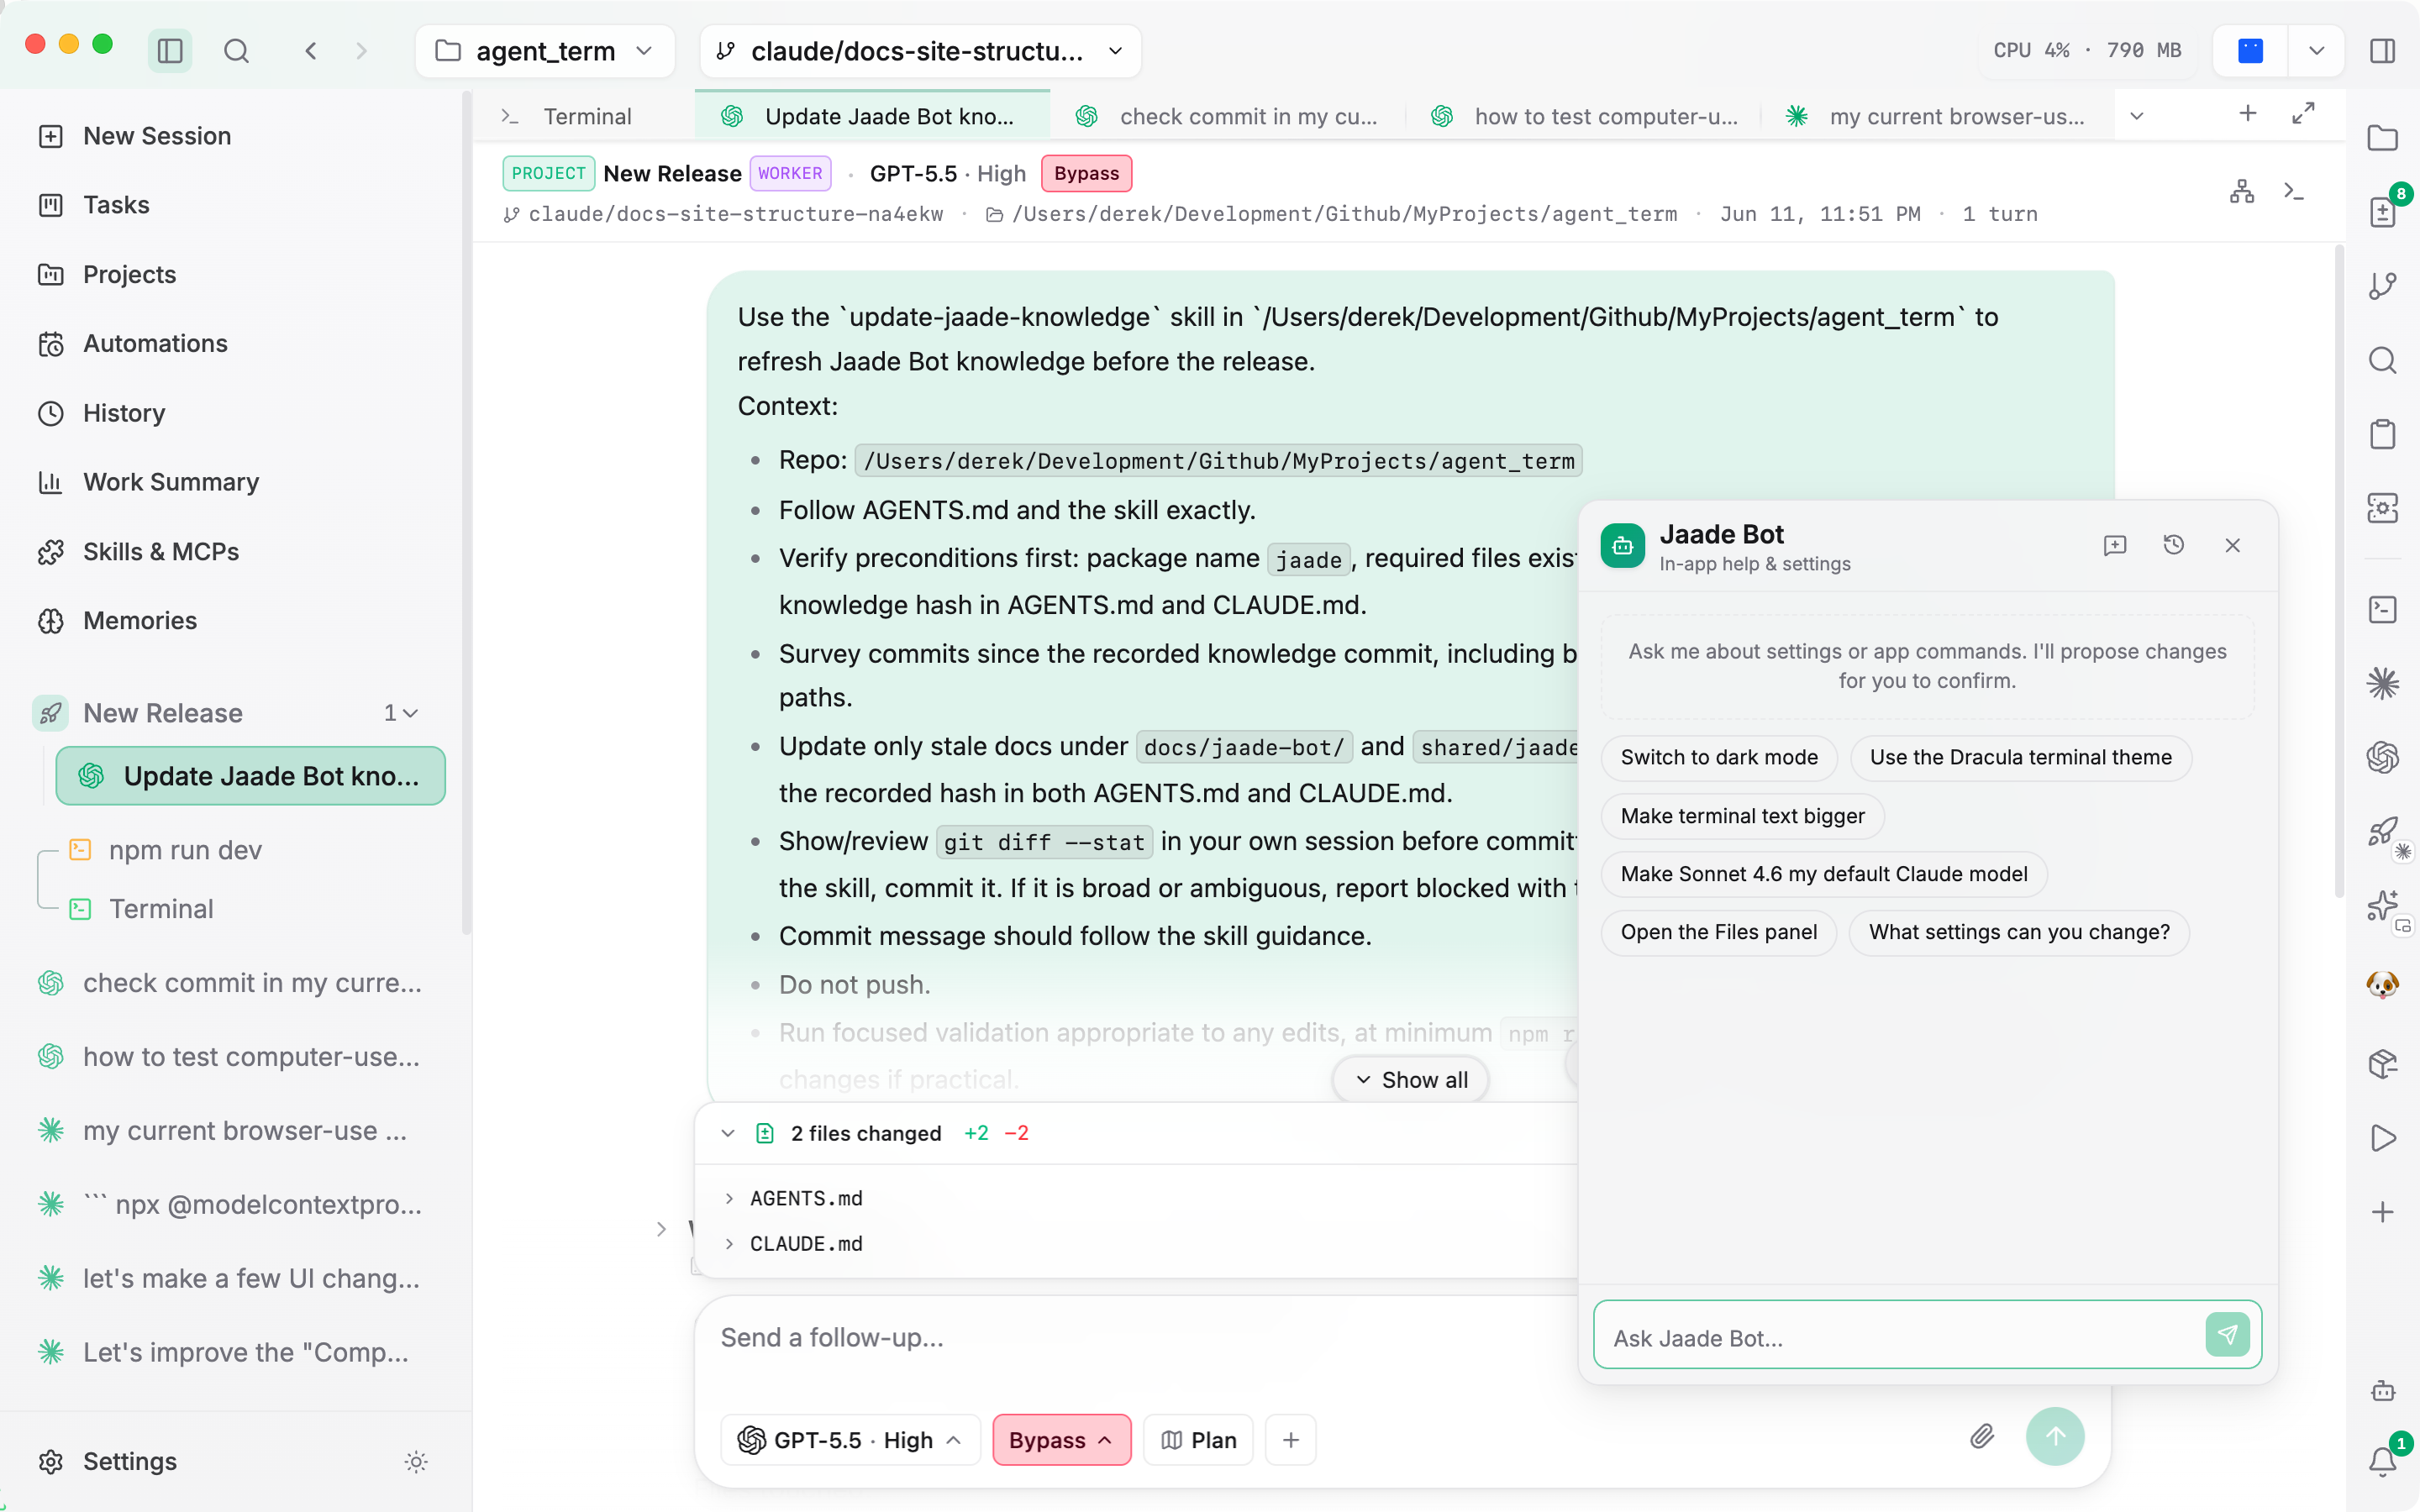Open the session hierarchy tree icon
The width and height of the screenshot is (2420, 1512).
2241,191
